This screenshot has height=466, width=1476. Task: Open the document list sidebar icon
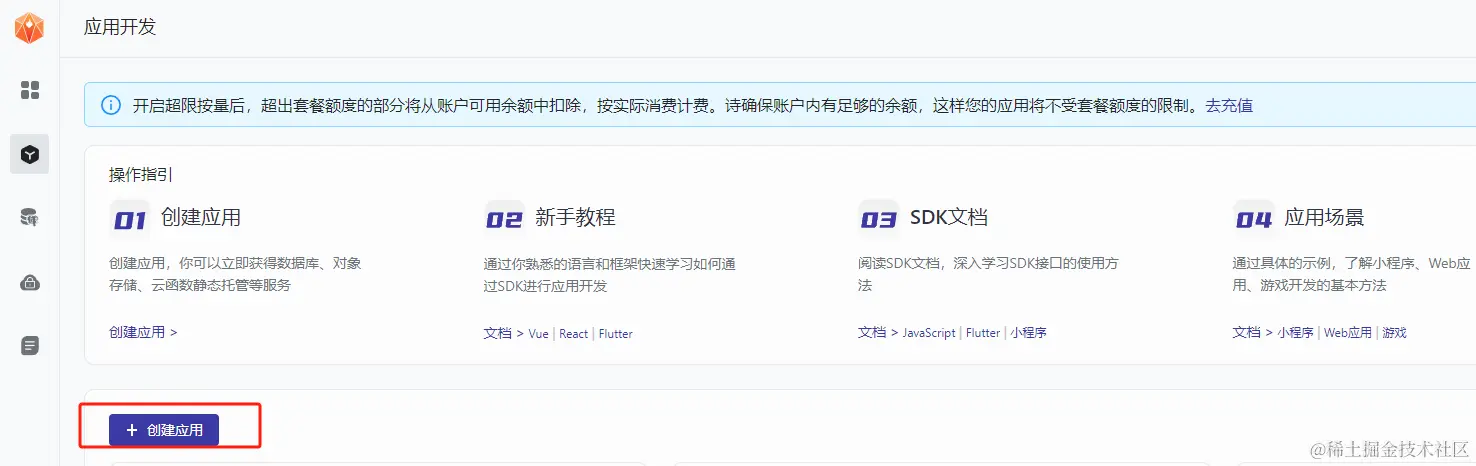[x=30, y=346]
